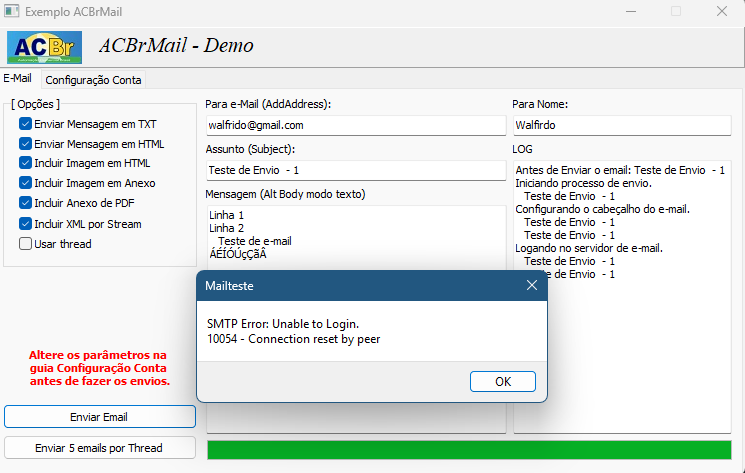Click the 'ACBrMail - Demo' heading
The image size is (745, 473).
[x=176, y=46]
